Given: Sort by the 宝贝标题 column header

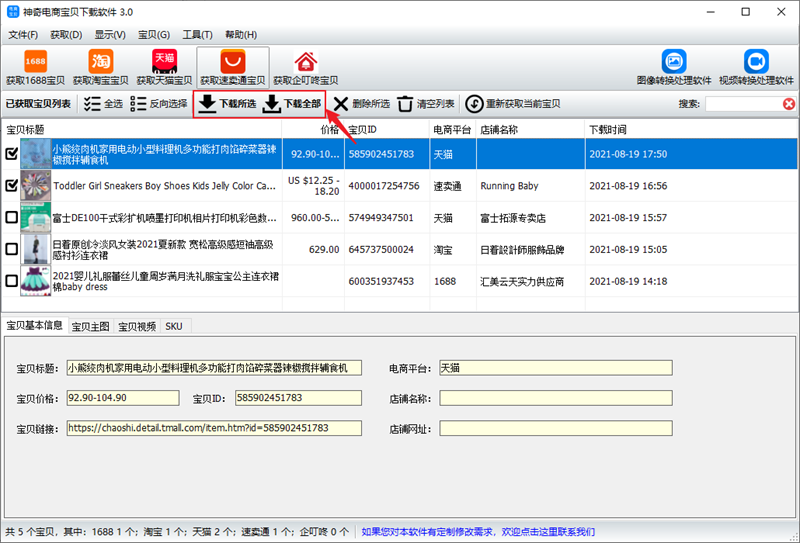Looking at the screenshot, I should (142, 130).
